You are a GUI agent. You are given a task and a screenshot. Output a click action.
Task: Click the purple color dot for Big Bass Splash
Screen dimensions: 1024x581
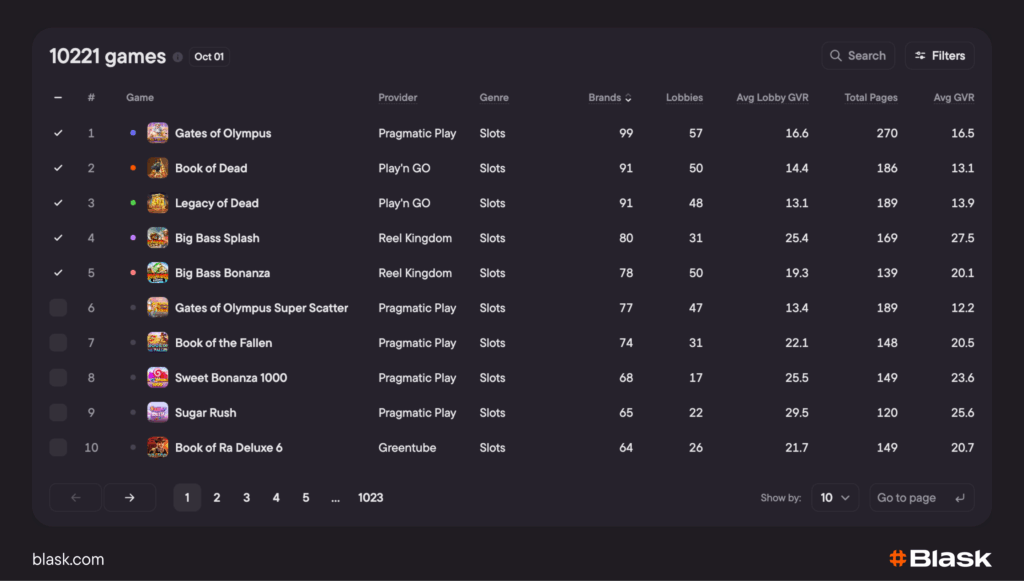[x=133, y=238]
